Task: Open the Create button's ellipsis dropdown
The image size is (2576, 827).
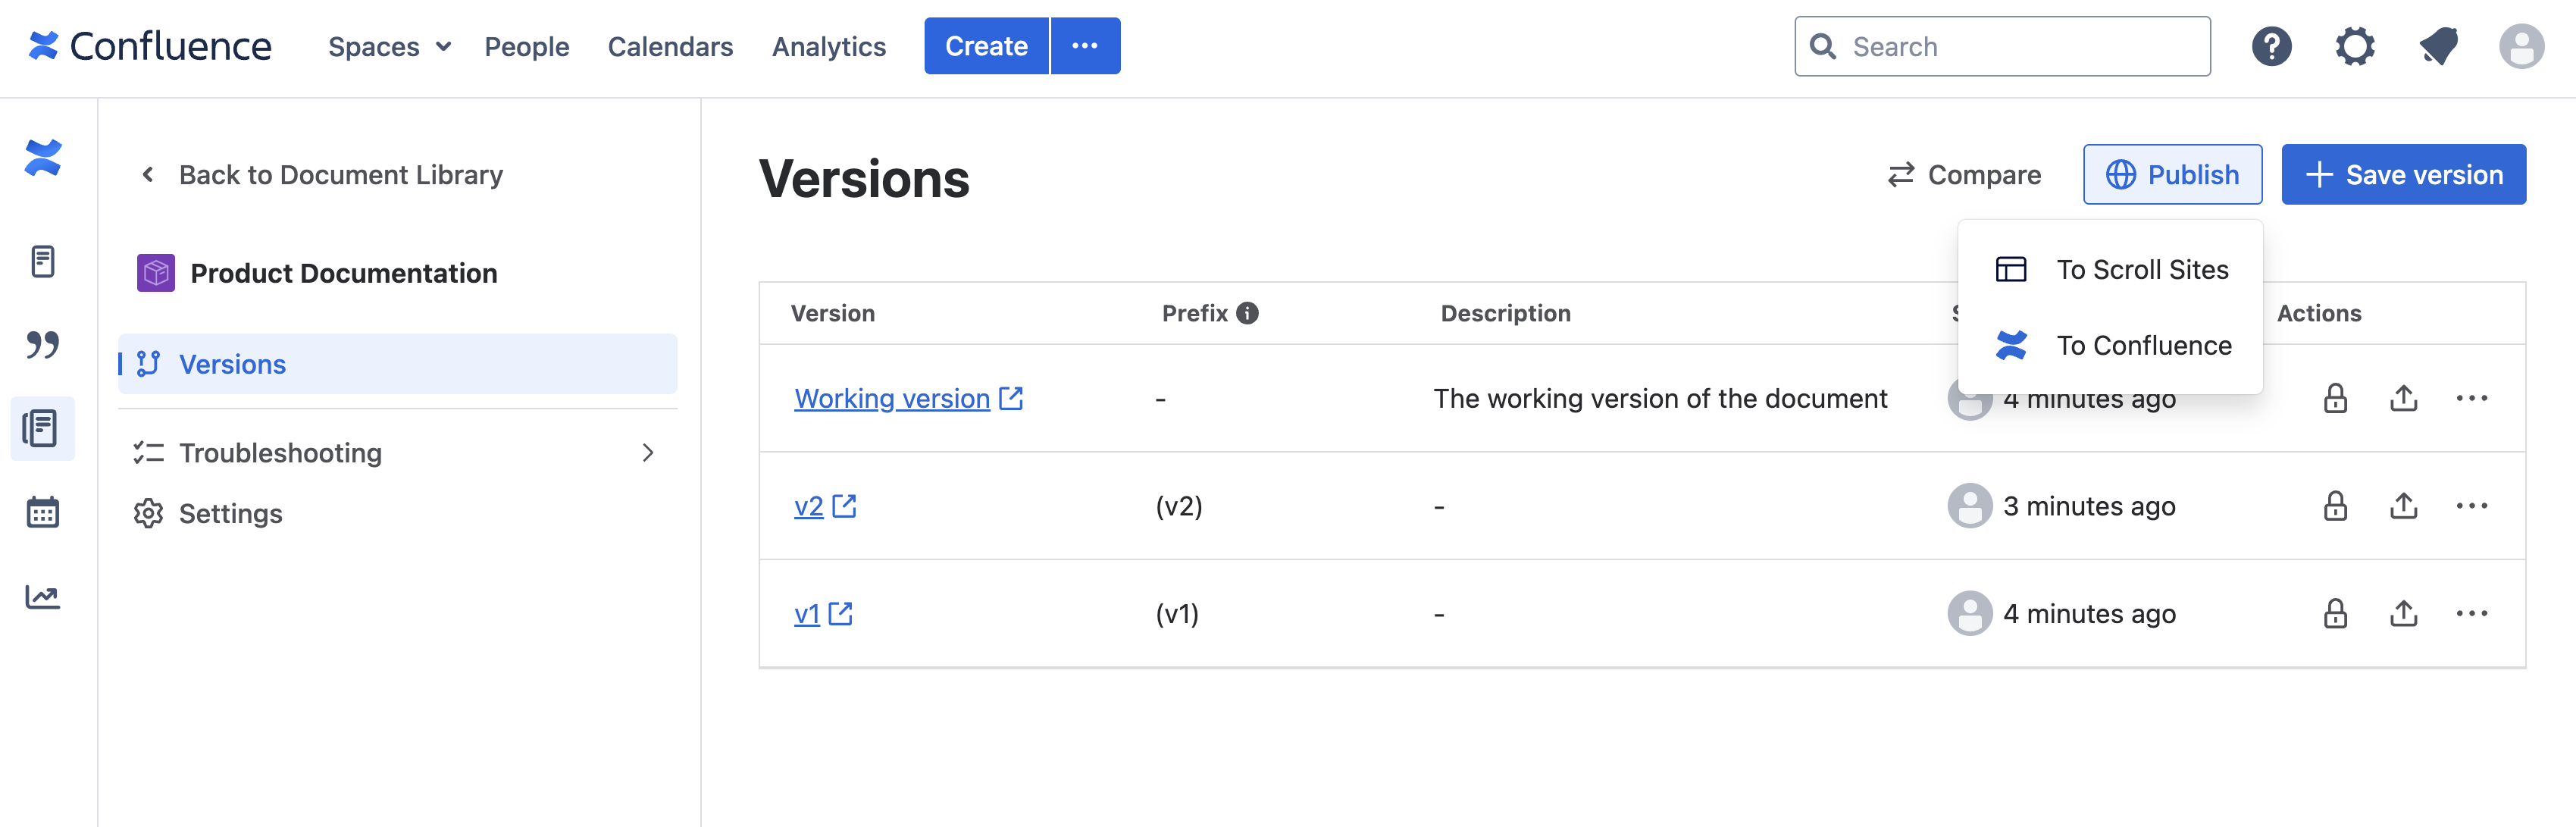Action: pyautogui.click(x=1086, y=45)
